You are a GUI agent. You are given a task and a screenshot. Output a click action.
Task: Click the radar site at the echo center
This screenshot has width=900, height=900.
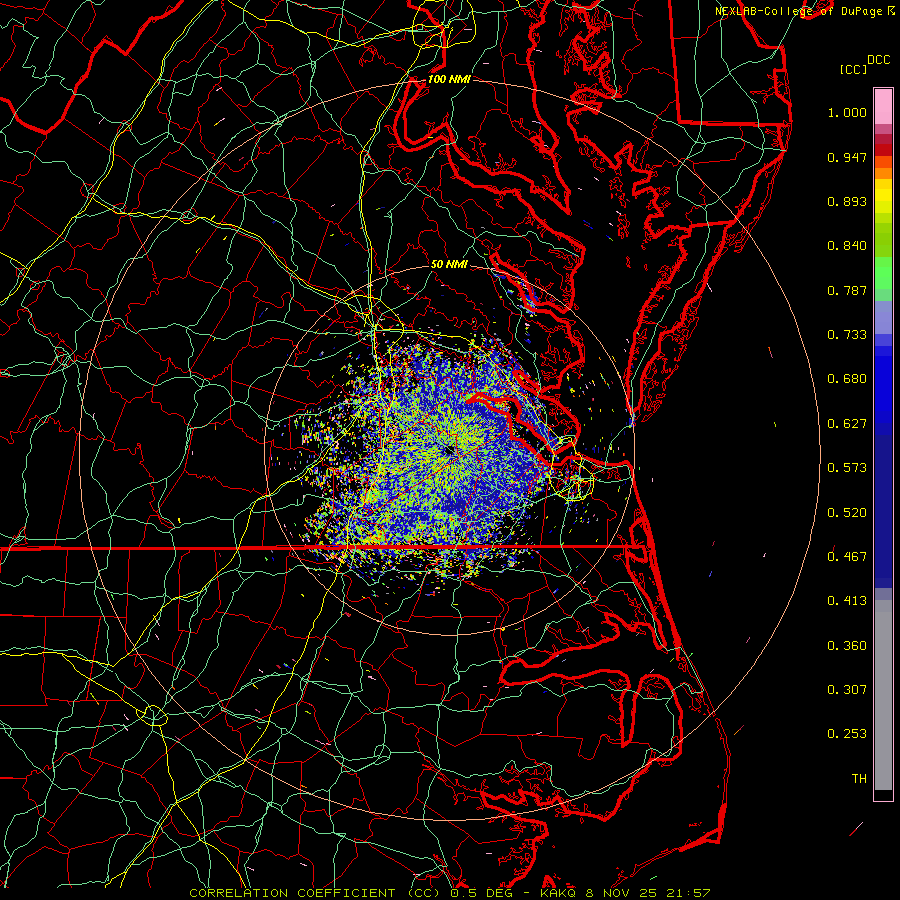[x=450, y=451]
